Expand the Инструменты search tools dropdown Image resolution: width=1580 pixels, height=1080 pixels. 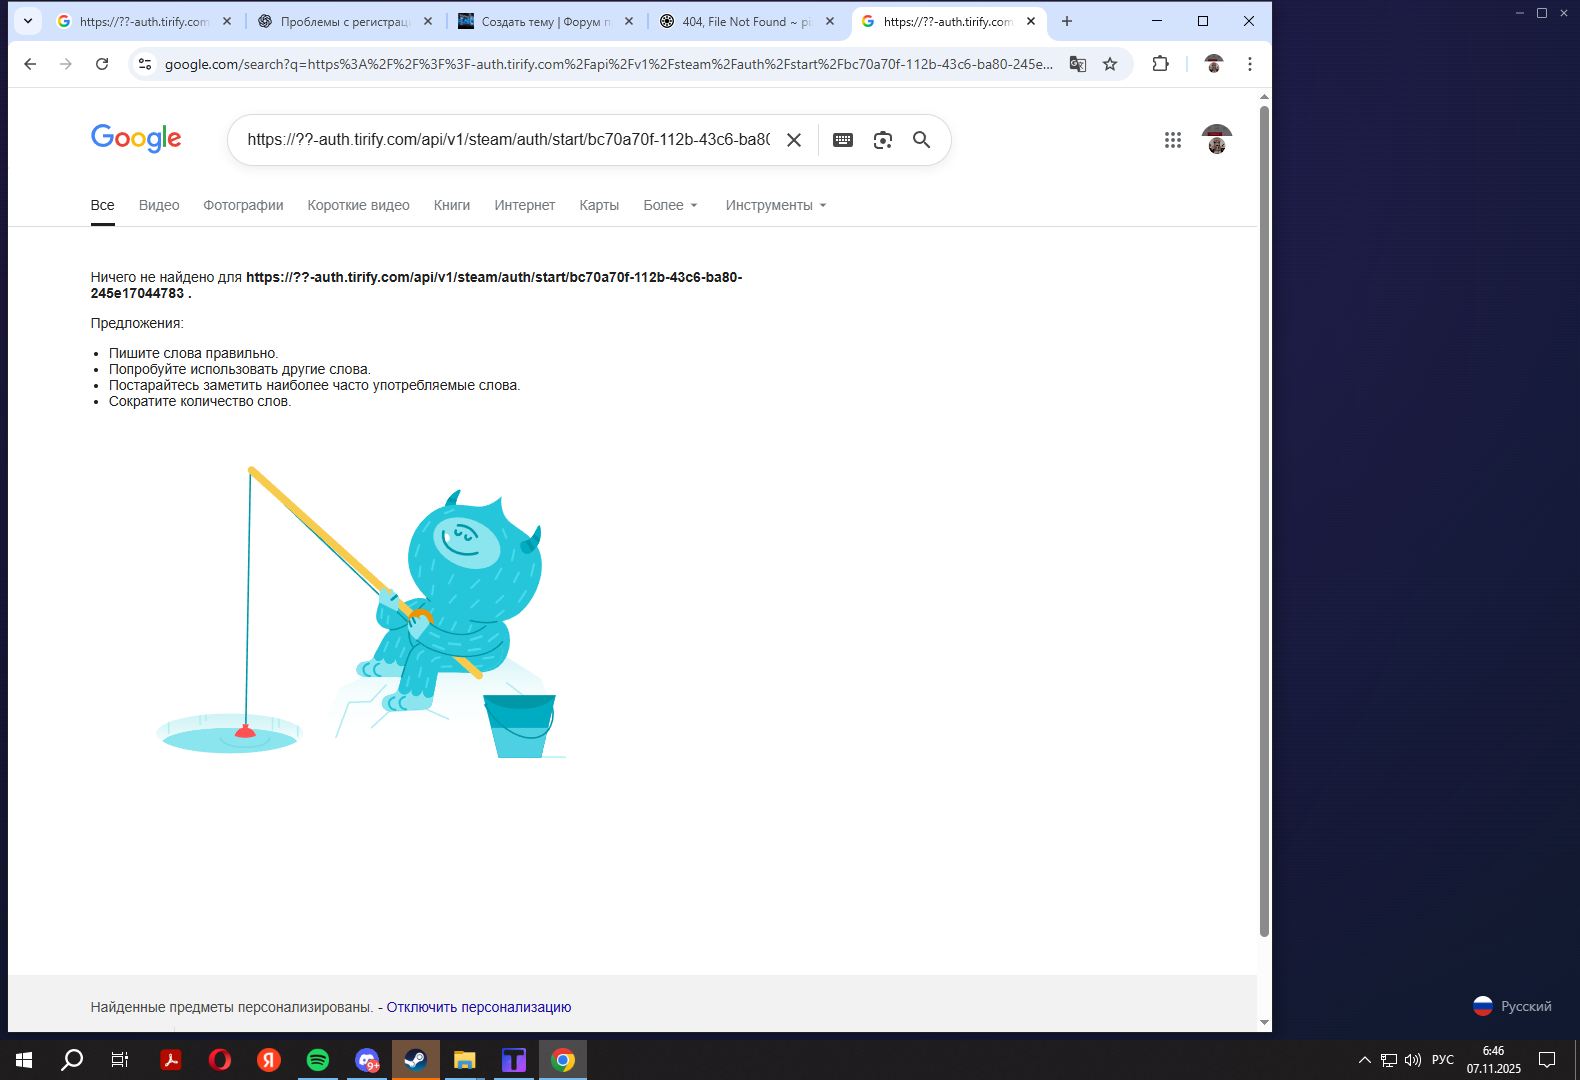[x=776, y=205]
